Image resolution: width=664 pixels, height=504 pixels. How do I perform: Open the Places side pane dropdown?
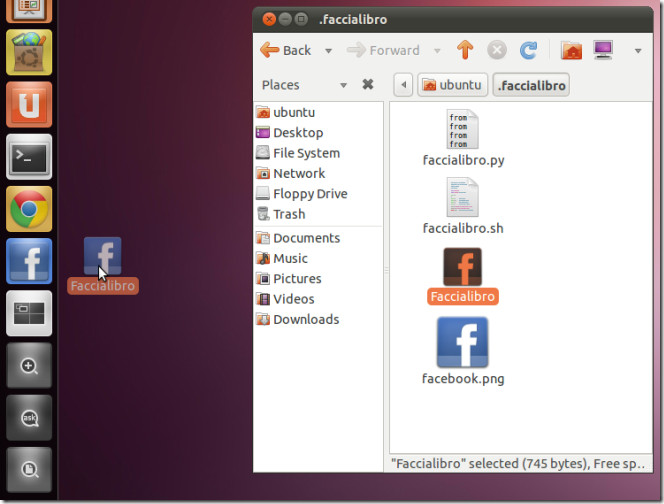[343, 85]
